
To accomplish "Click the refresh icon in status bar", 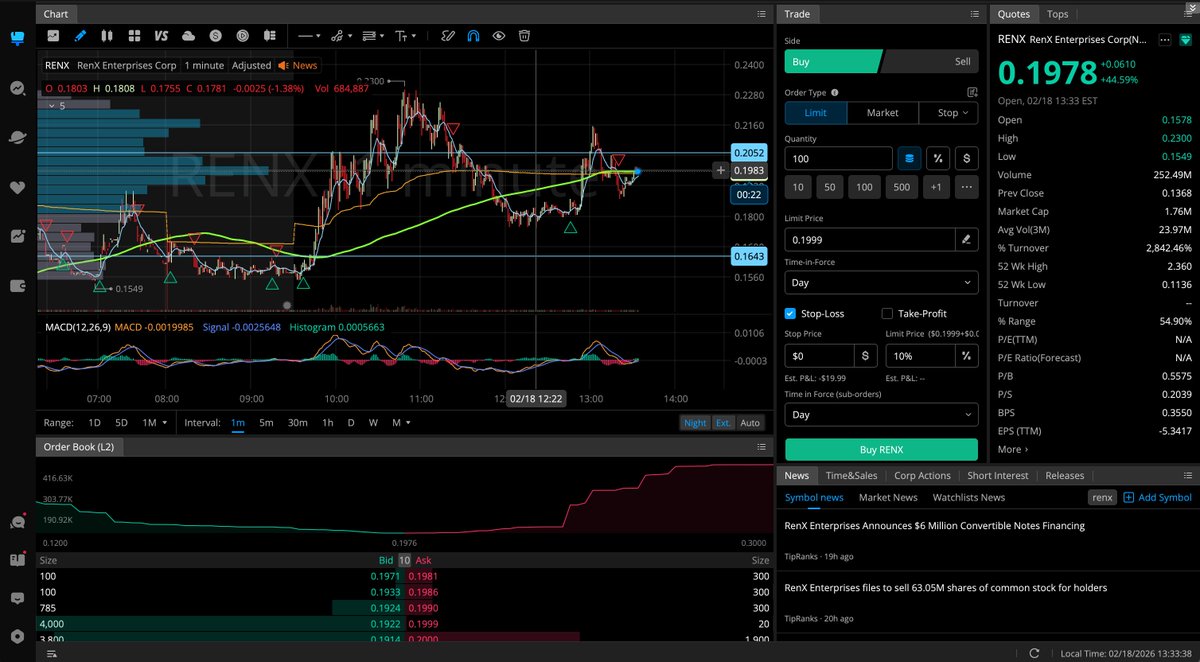I will coord(1034,653).
